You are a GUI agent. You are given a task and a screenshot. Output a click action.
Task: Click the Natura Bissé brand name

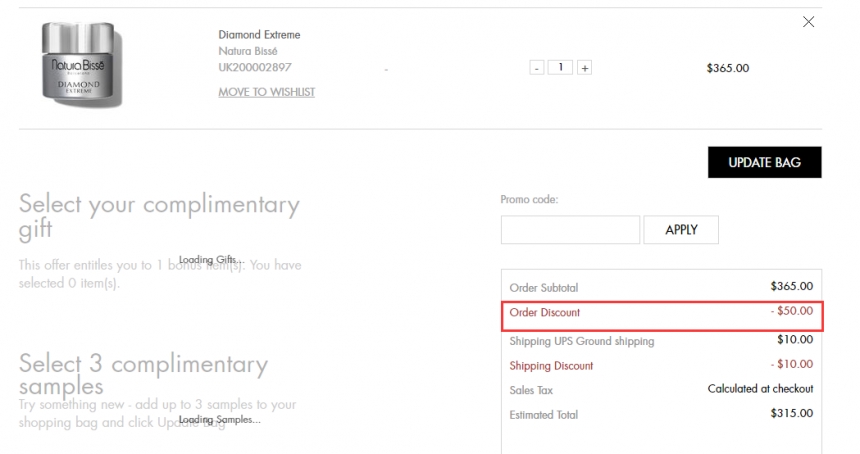click(247, 51)
